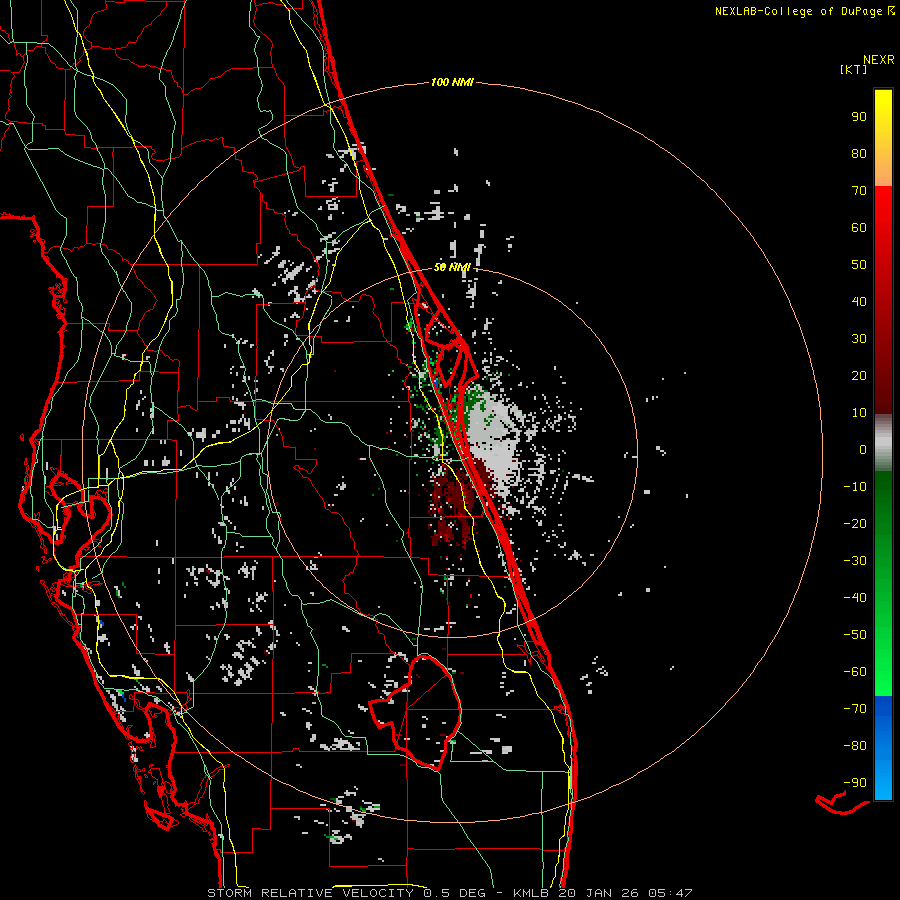Select the positive 20 scale value
Image resolution: width=900 pixels, height=900 pixels.
(x=859, y=376)
